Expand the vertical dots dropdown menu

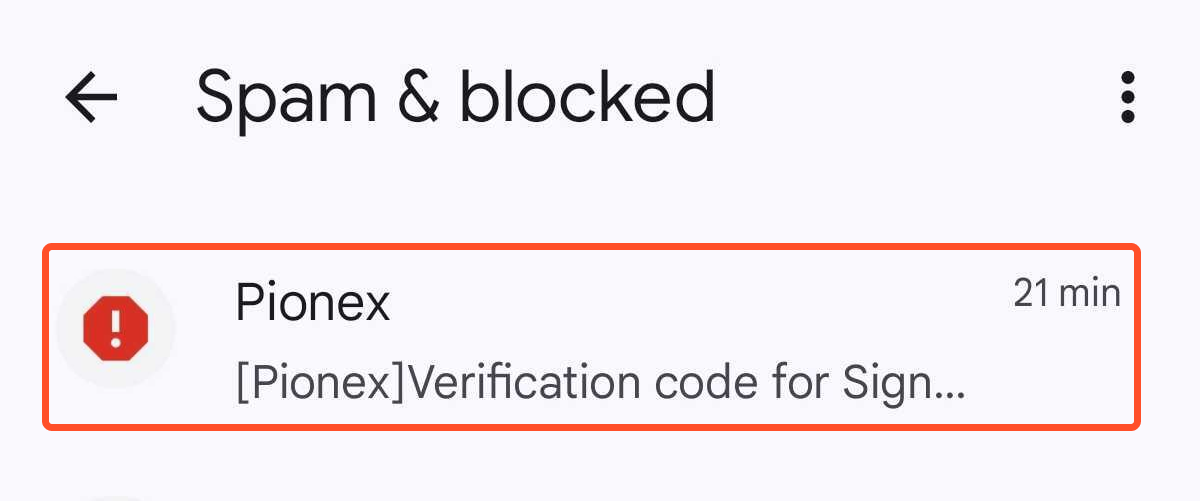click(1128, 97)
